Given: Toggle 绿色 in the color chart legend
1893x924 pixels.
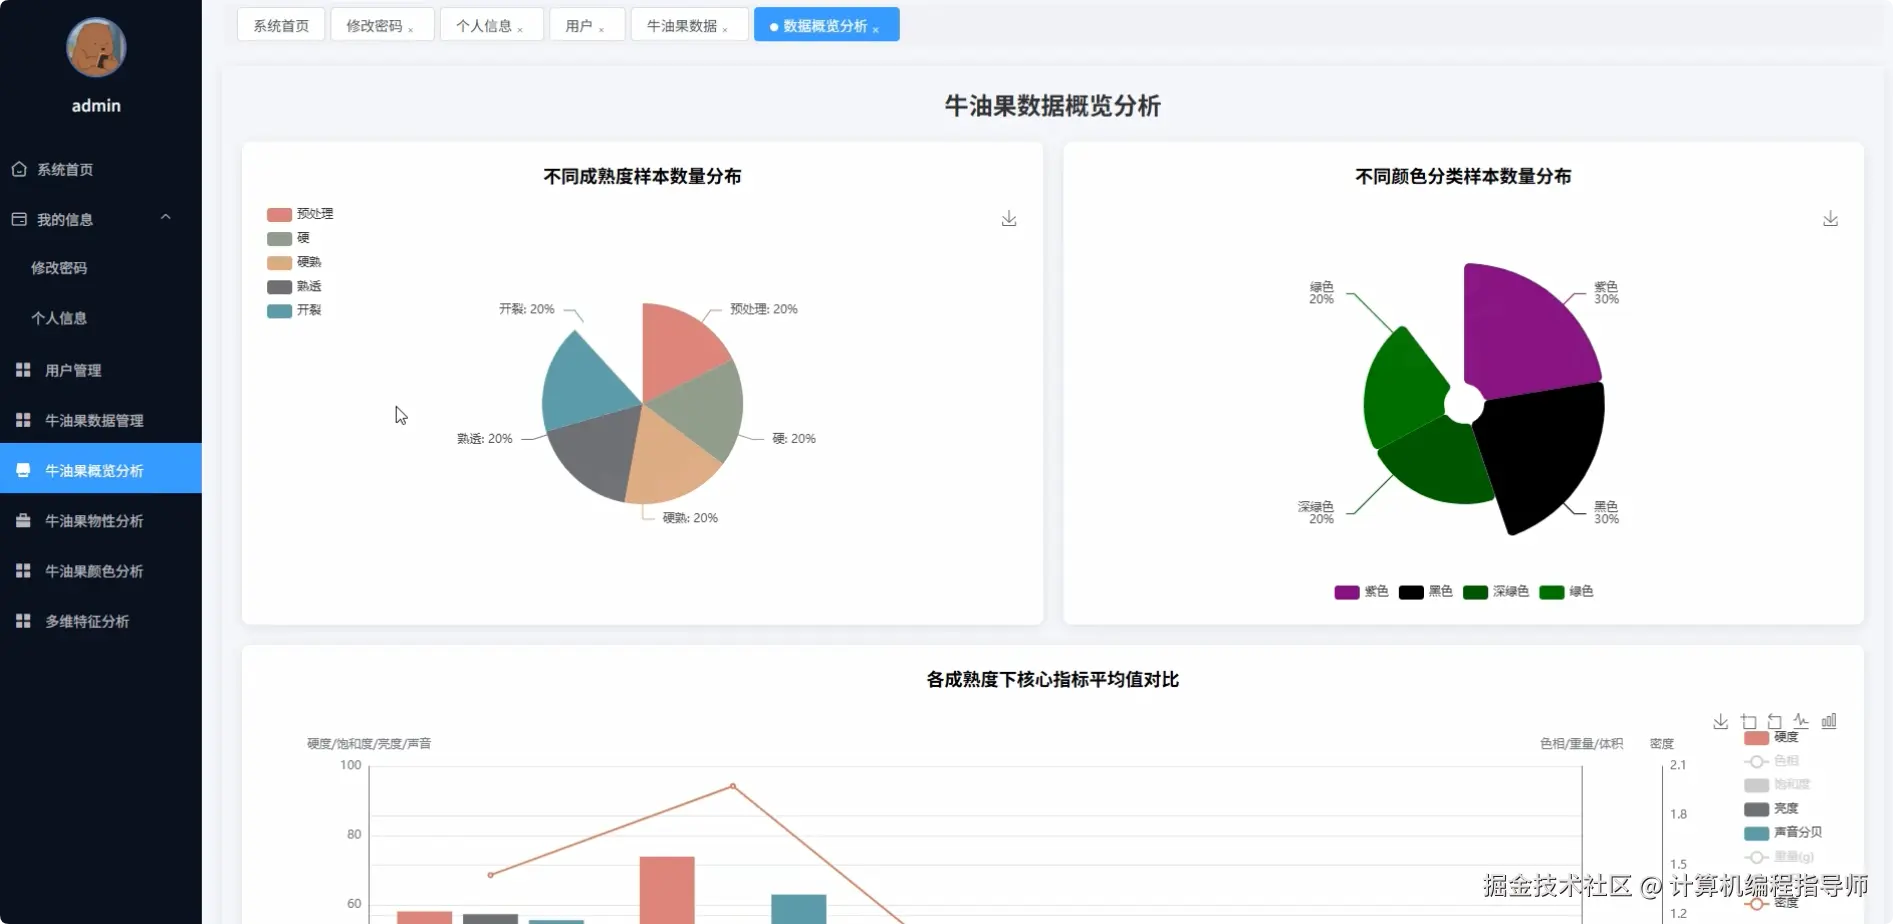Looking at the screenshot, I should 1566,592.
